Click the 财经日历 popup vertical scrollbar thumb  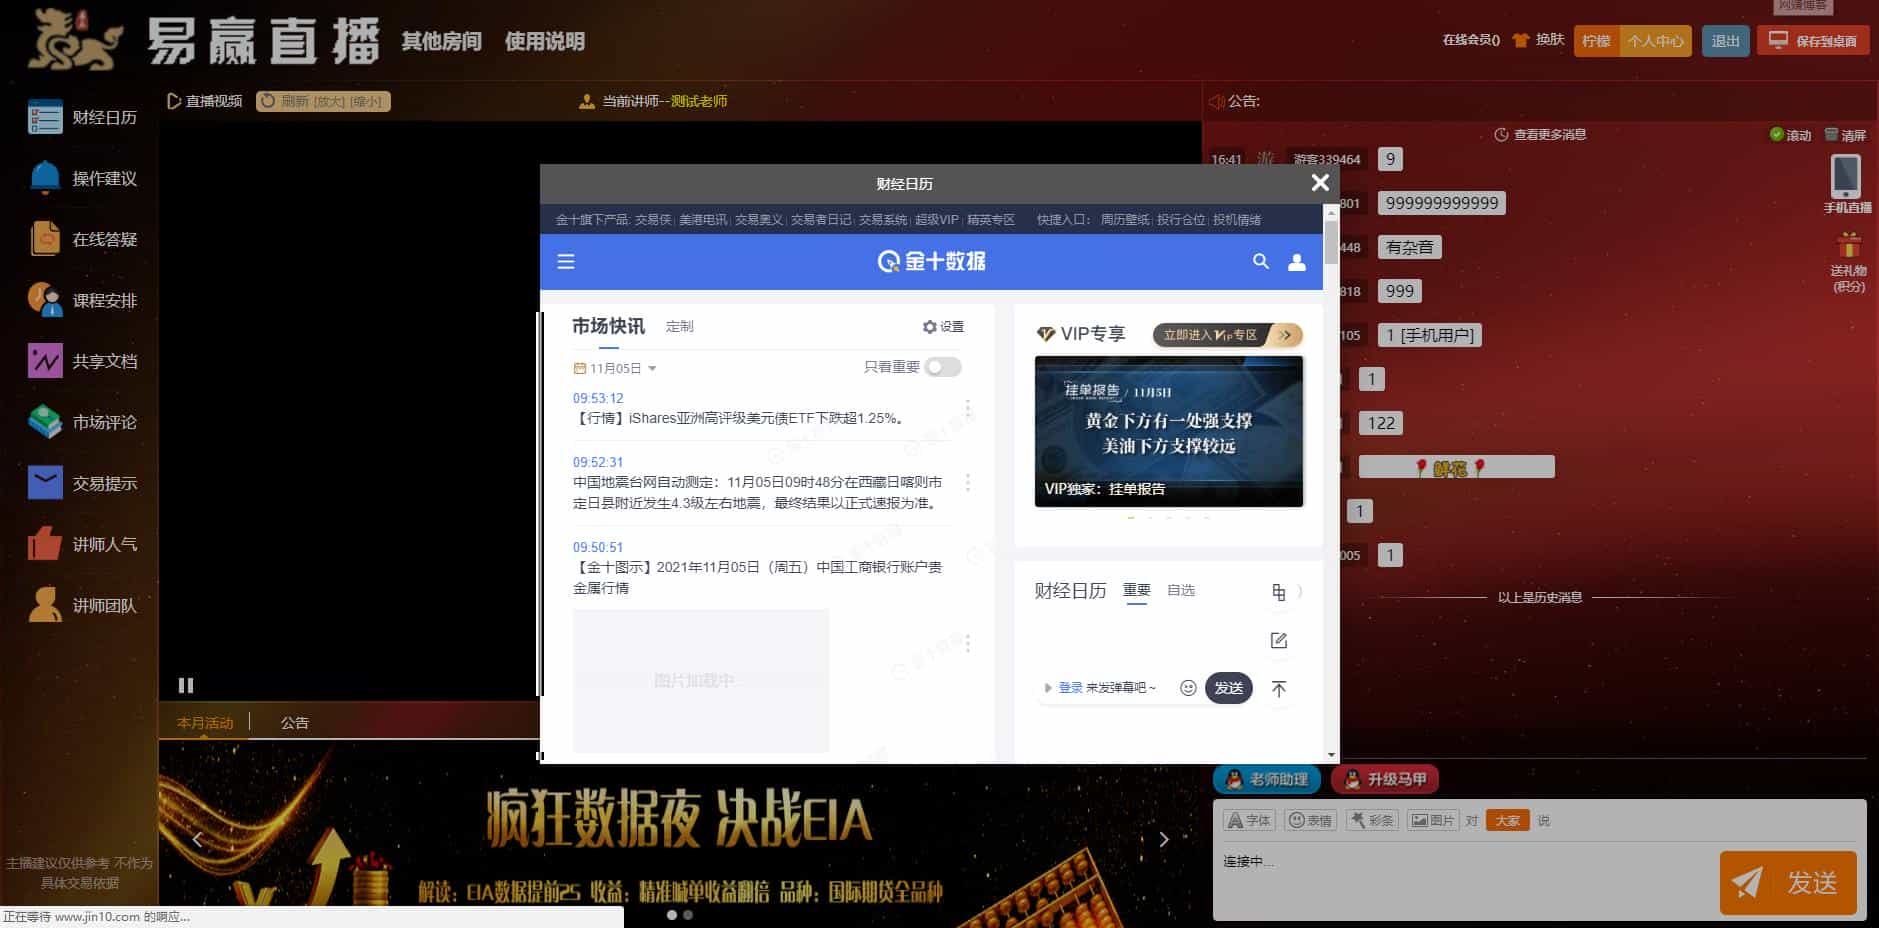point(1331,241)
